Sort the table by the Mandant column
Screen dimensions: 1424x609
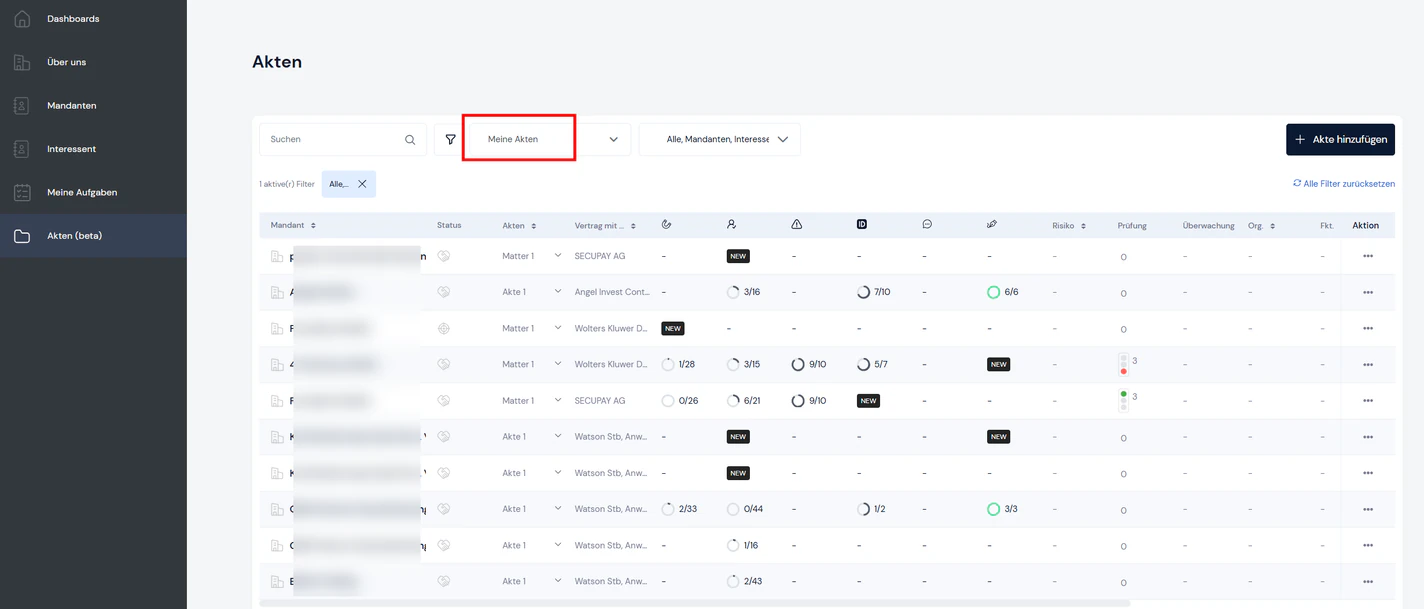(293, 225)
